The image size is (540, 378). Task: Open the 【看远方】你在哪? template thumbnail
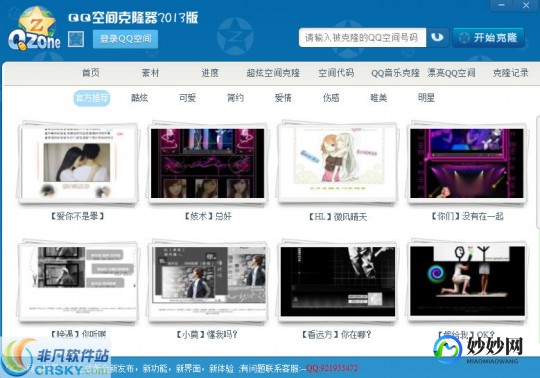pos(338,282)
